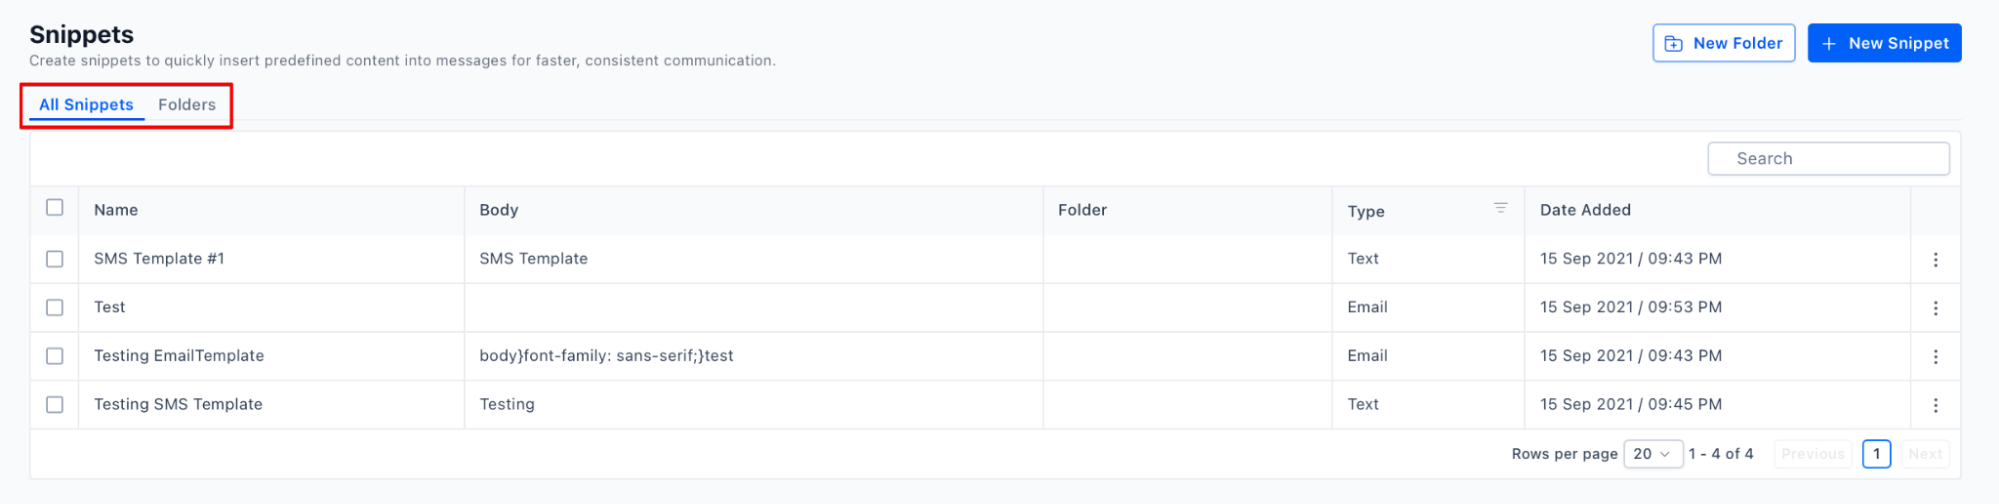Tick the checkbox for the Test row

55,308
